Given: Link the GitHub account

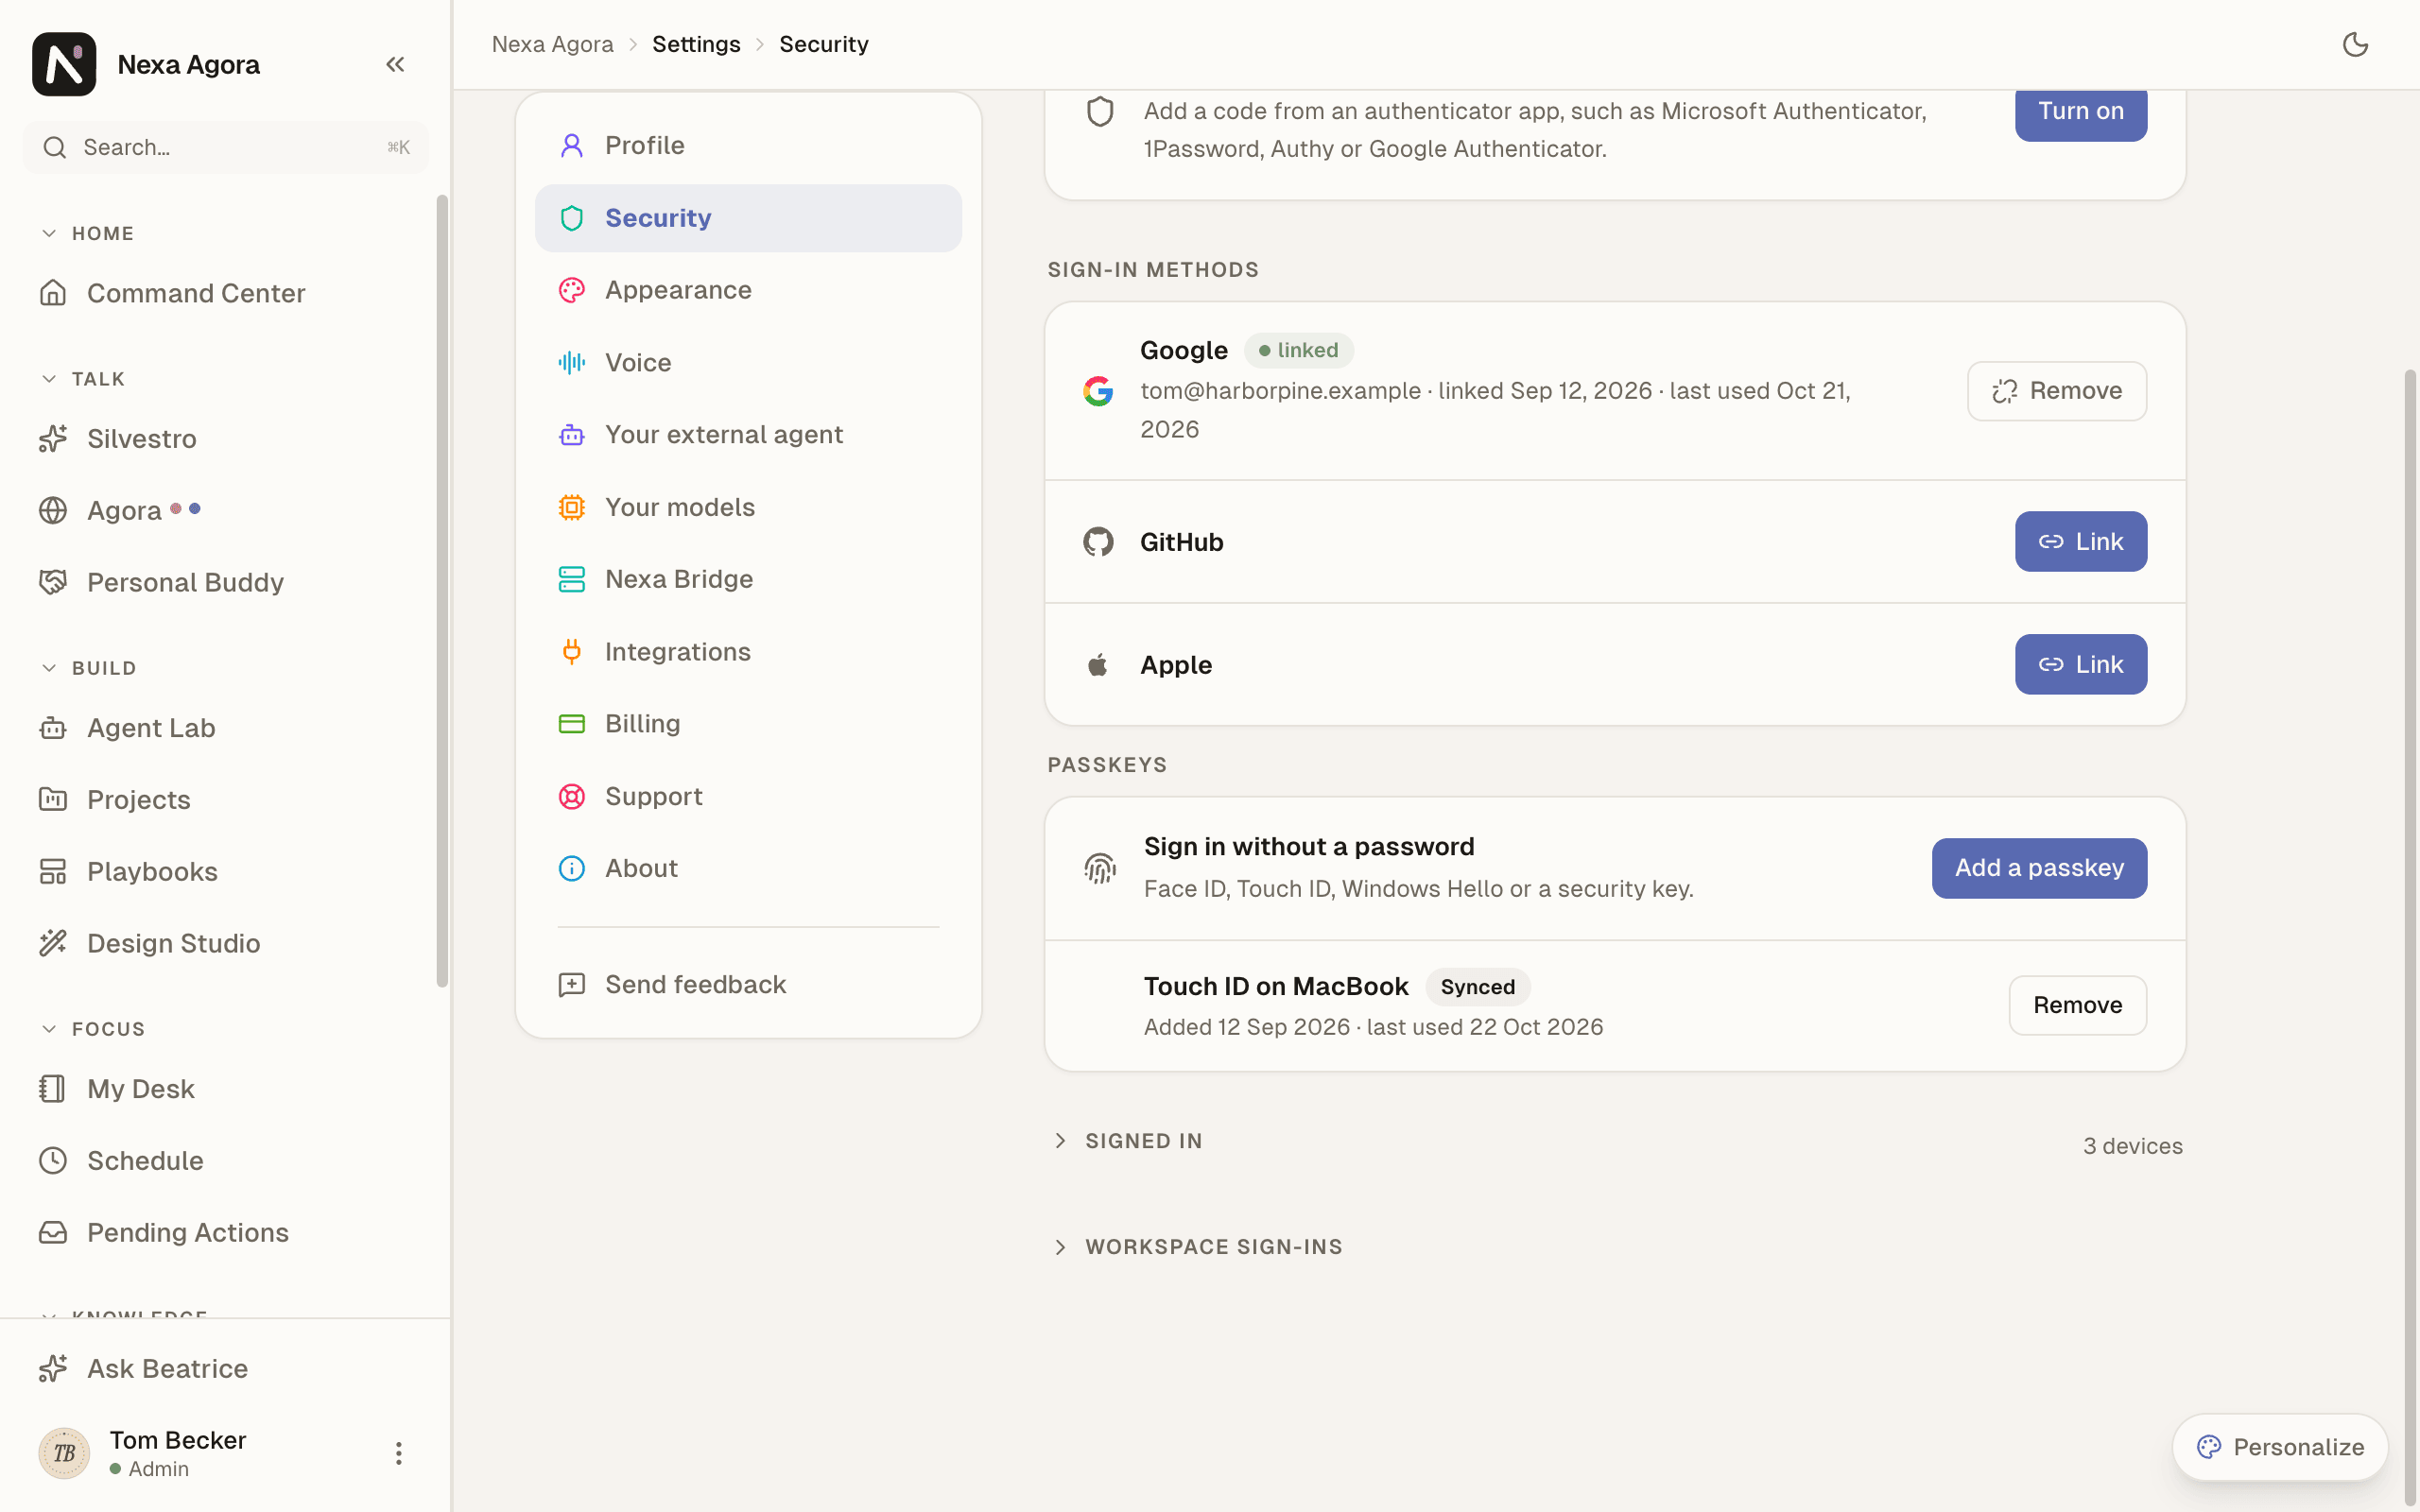Looking at the screenshot, I should tap(2080, 542).
